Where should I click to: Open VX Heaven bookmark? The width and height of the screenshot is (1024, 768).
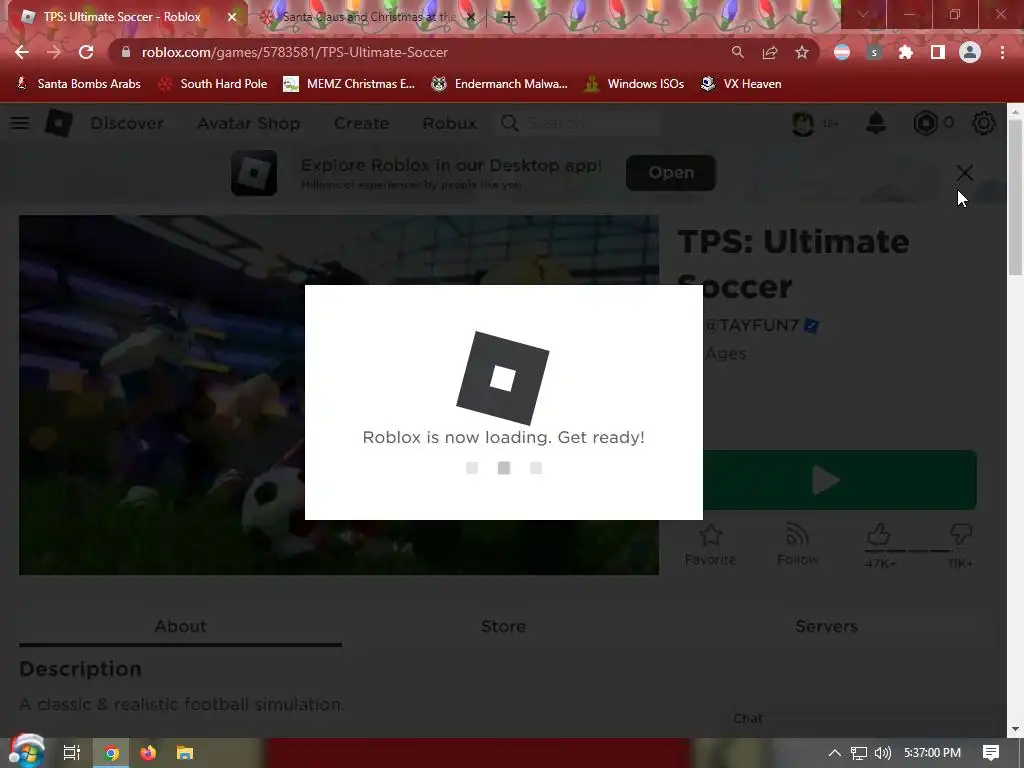[x=741, y=84]
